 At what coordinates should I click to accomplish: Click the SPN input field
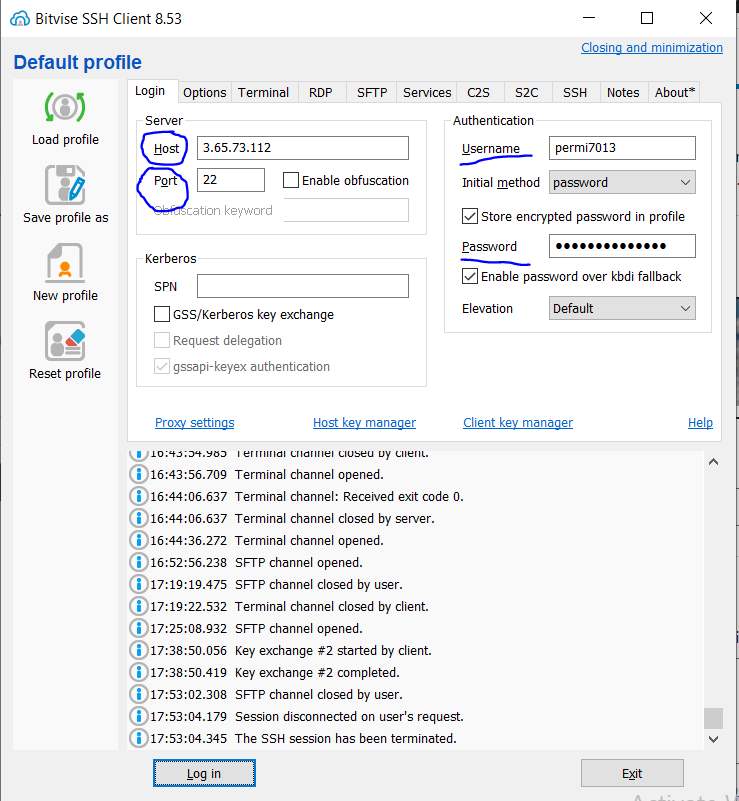point(303,286)
